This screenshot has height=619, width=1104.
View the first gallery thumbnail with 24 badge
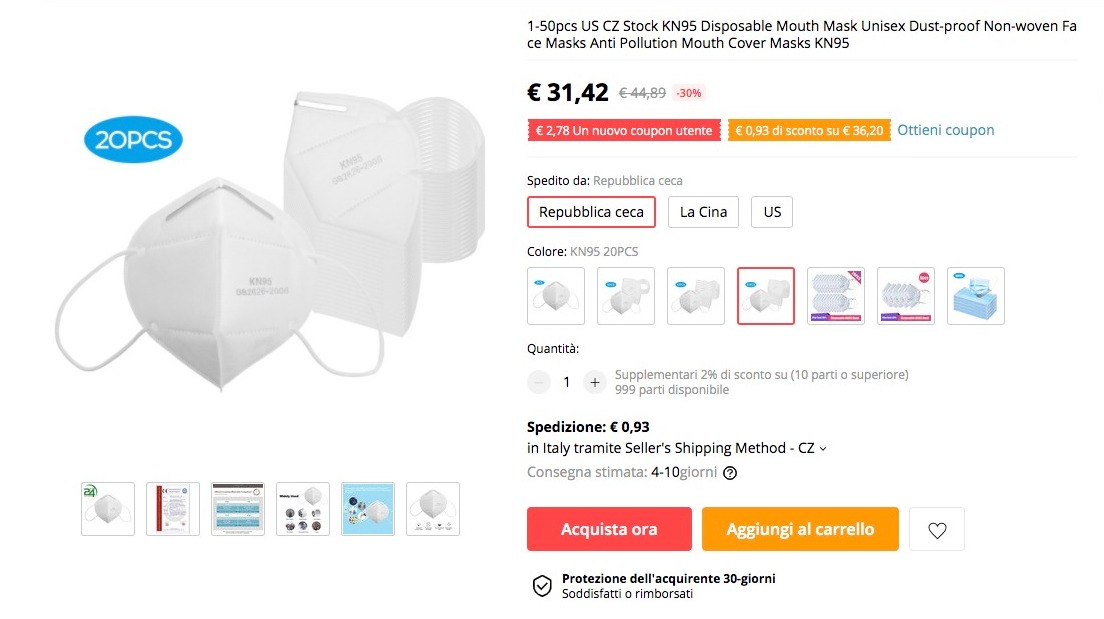(108, 509)
